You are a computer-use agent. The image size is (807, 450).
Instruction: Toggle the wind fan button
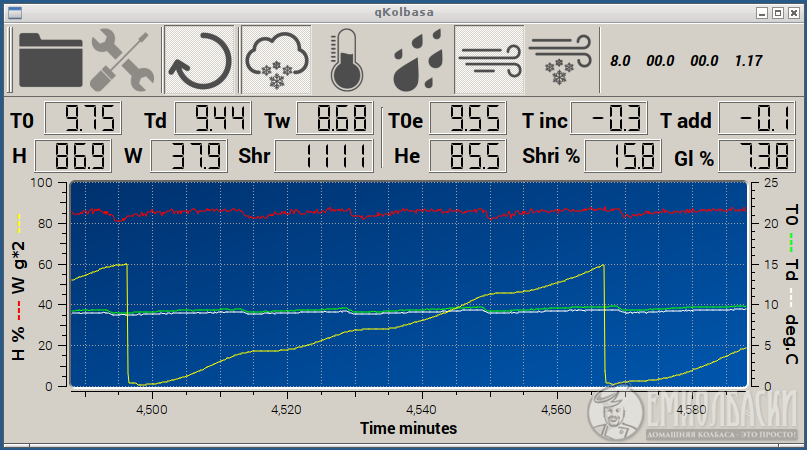(x=489, y=60)
